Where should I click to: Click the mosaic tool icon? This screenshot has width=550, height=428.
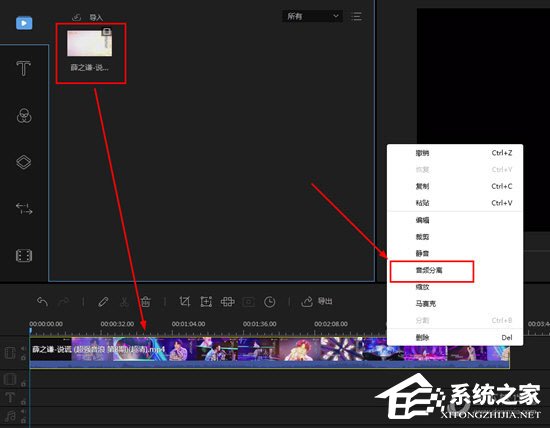[227, 302]
